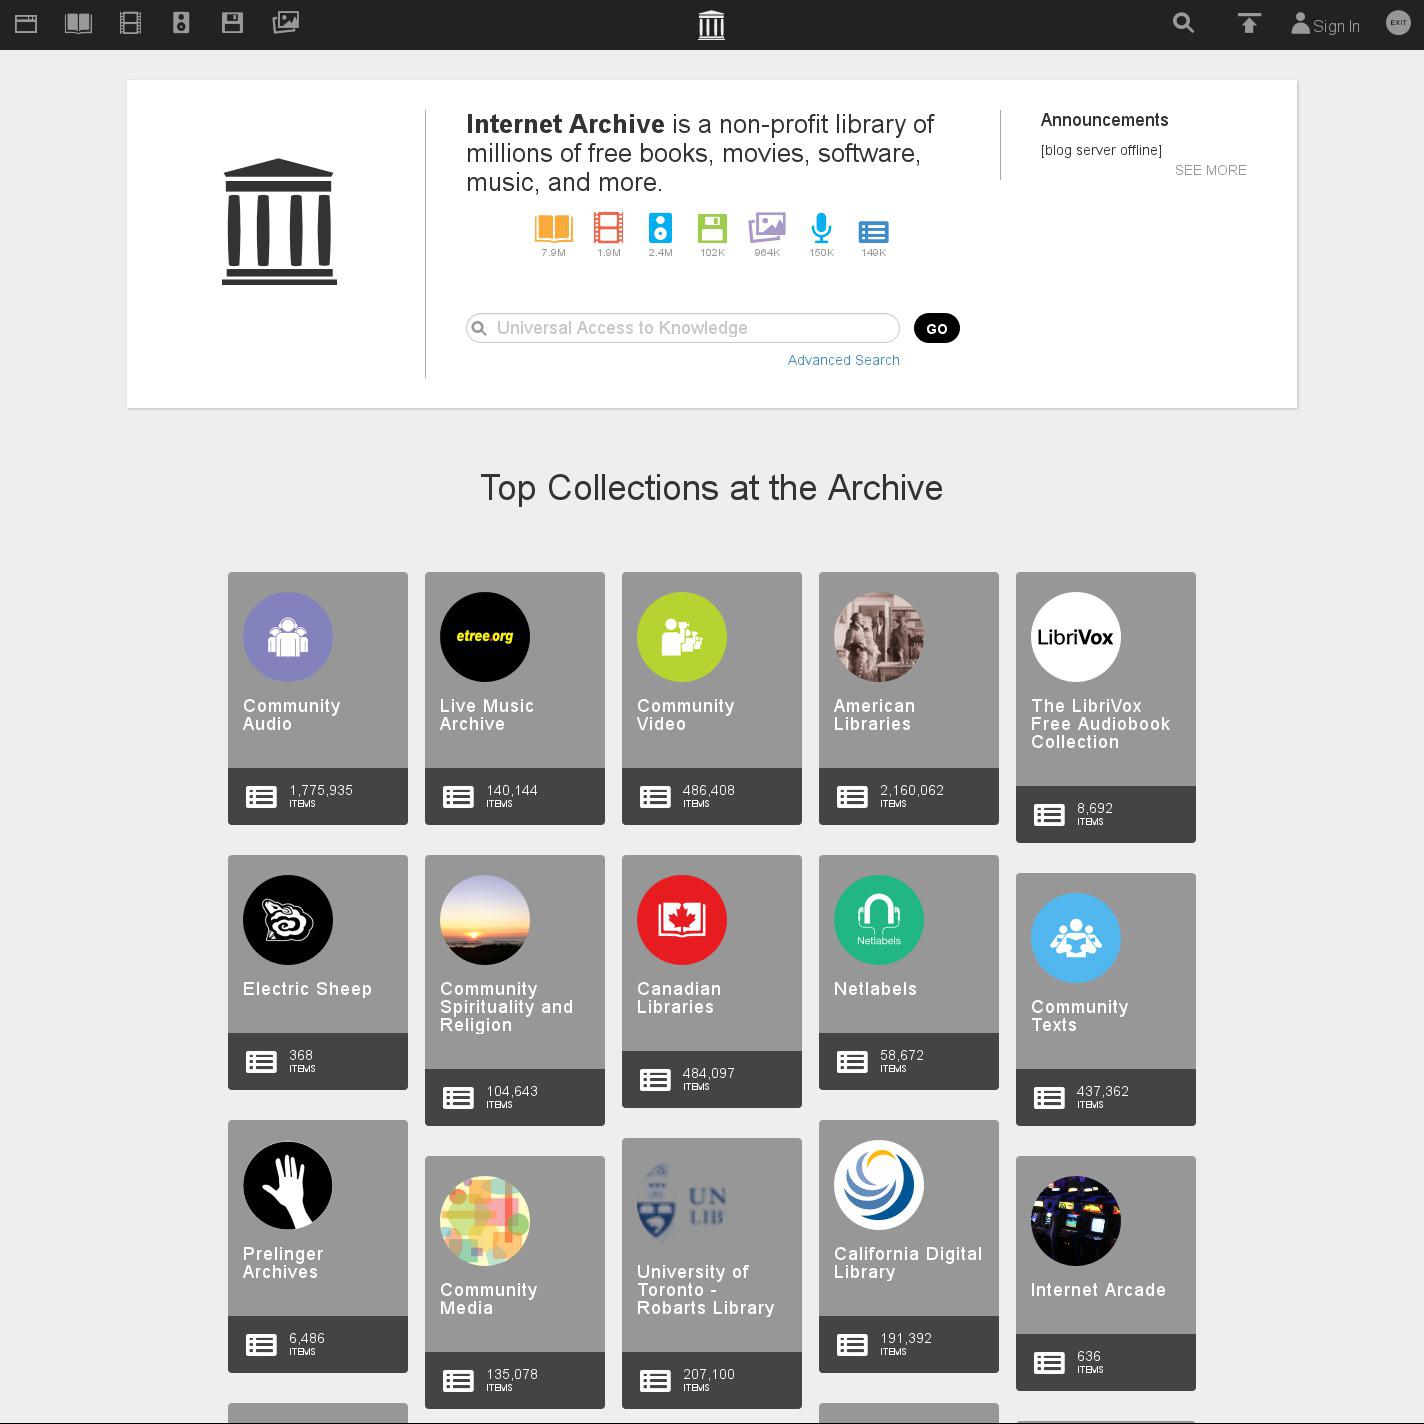Viewport: 1424px width, 1424px height.
Task: Open the video film icon in top bar
Action: pyautogui.click(x=130, y=23)
